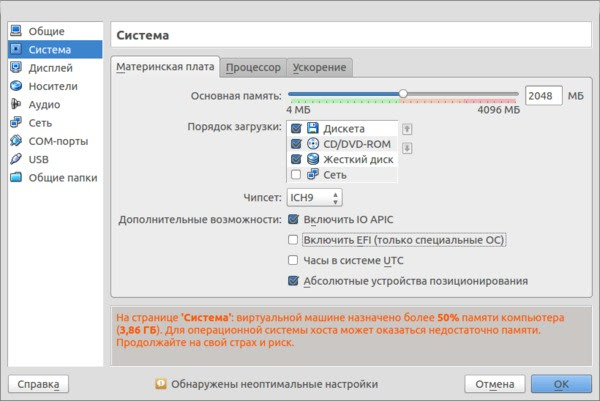The height and width of the screenshot is (401, 600).
Task: Click the Жесткий диск label in boot list
Action: click(x=358, y=160)
